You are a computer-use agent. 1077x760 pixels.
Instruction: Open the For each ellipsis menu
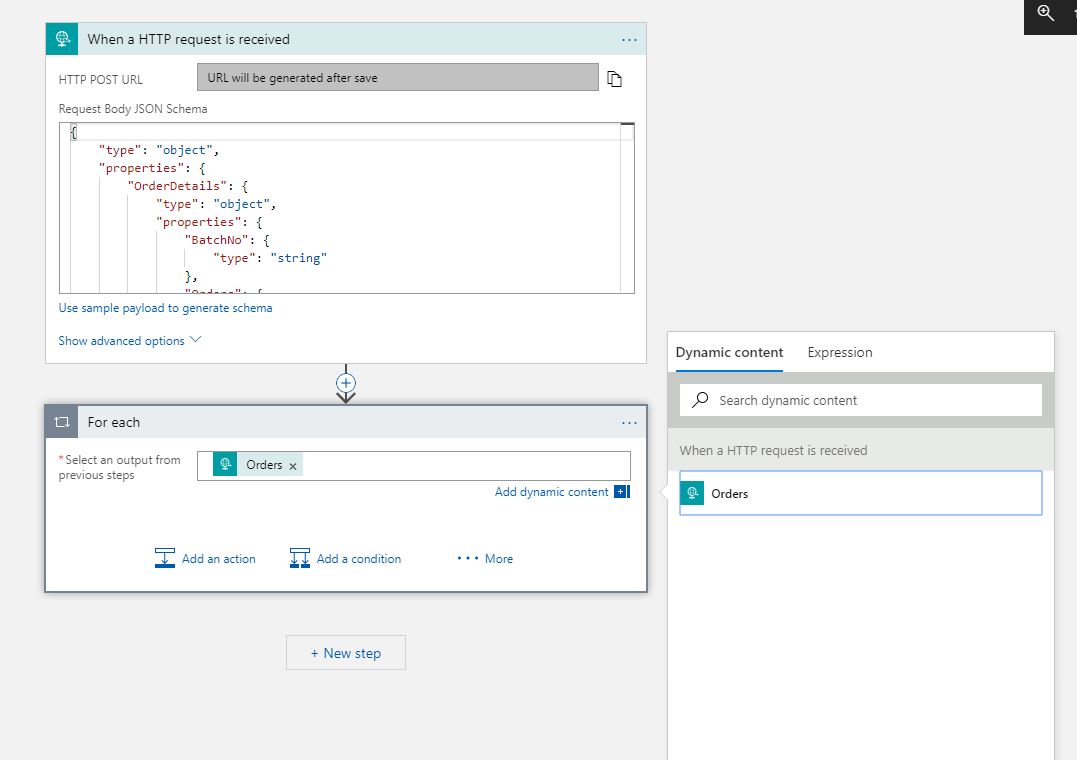[x=629, y=423]
